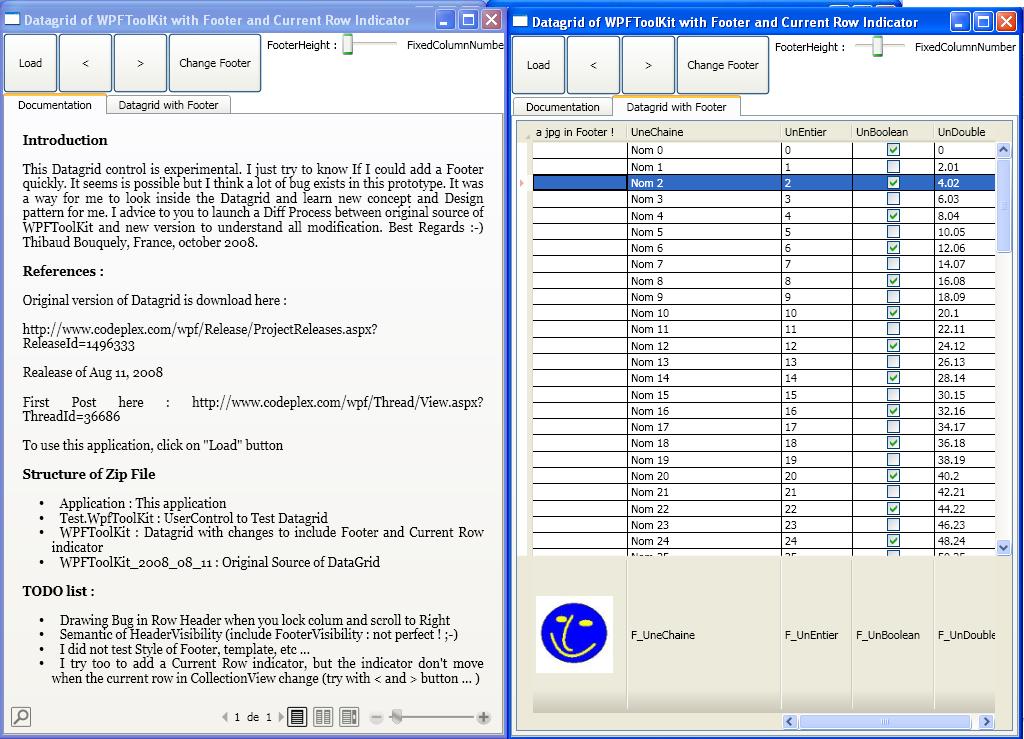
Task: Click Change Footer button in right window
Action: 723,65
